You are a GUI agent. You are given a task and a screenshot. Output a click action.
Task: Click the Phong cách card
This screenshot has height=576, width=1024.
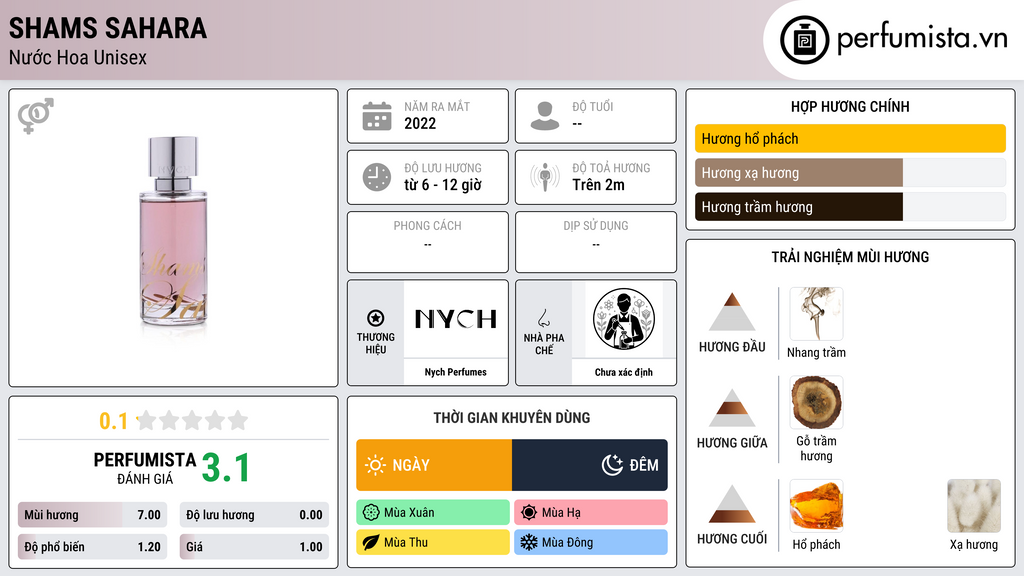[x=428, y=242]
